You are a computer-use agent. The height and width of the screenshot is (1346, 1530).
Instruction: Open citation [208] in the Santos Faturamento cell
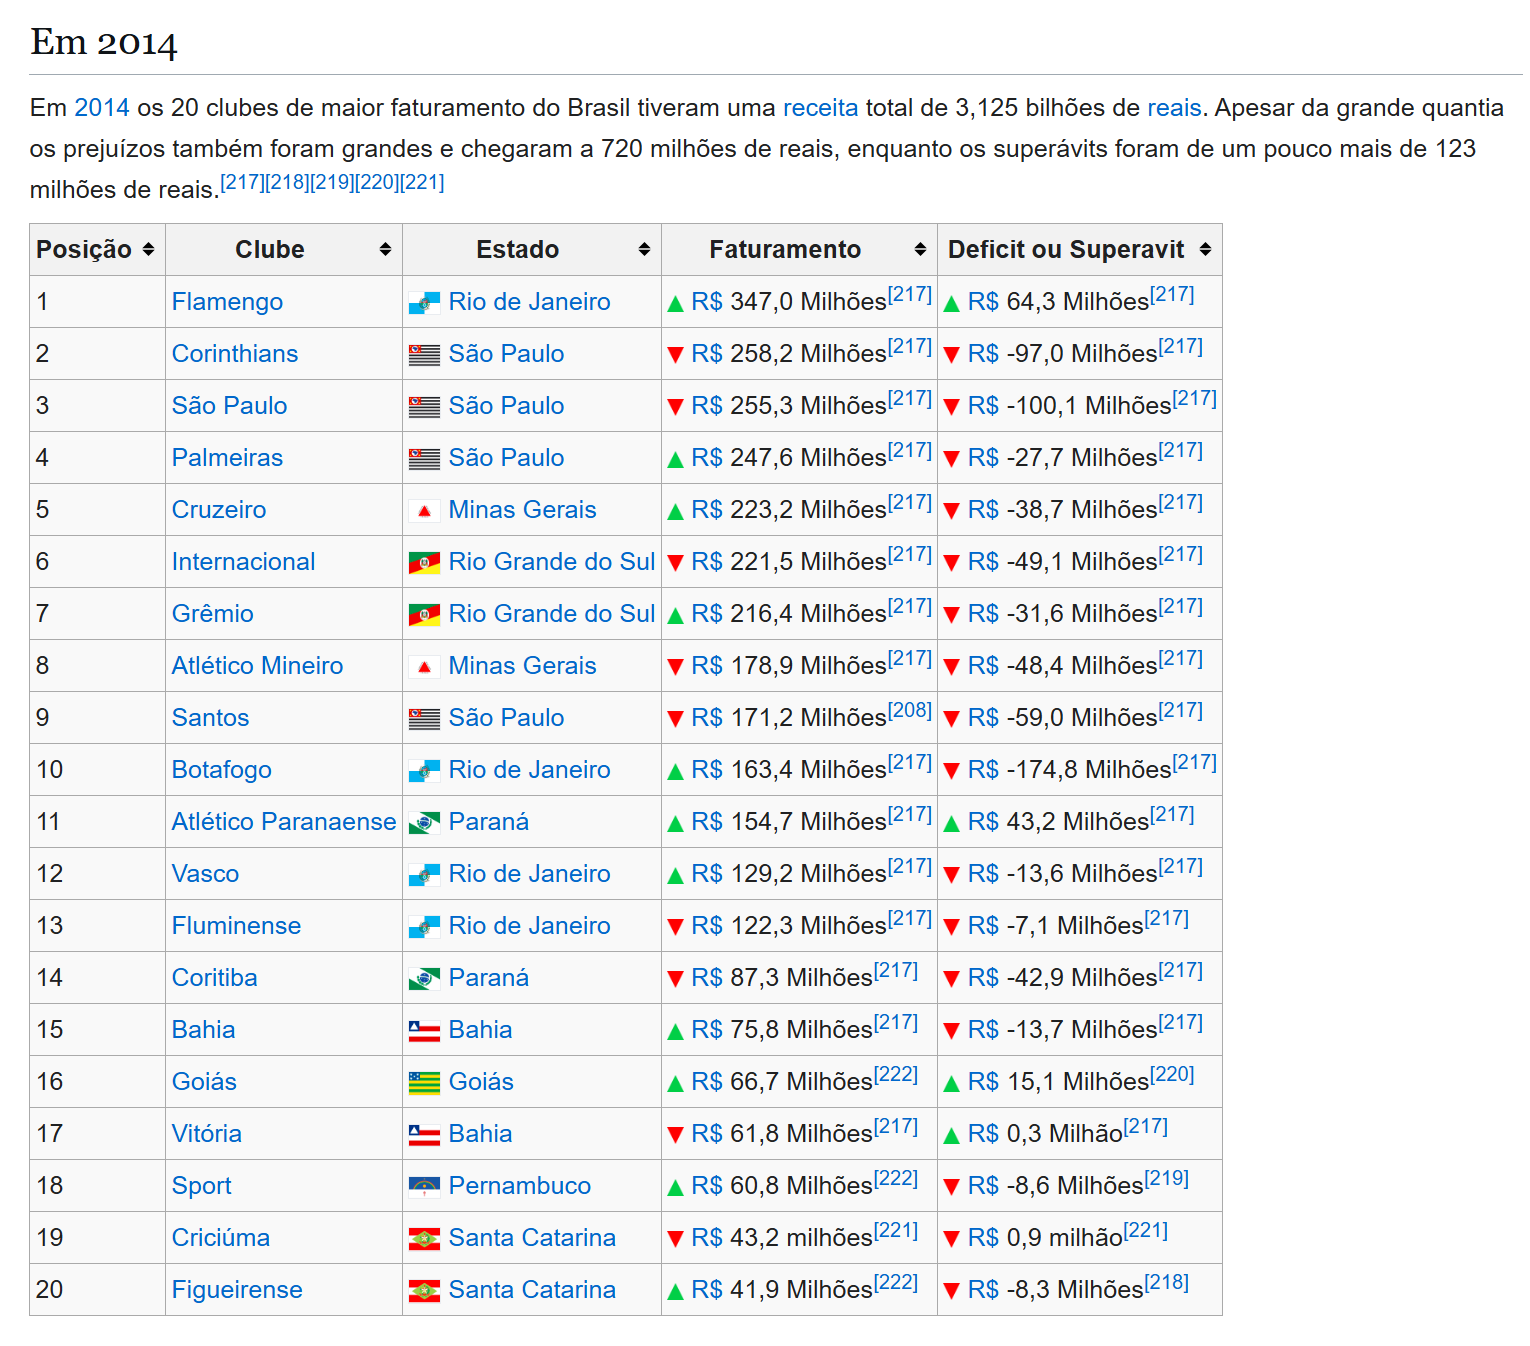coord(910,710)
